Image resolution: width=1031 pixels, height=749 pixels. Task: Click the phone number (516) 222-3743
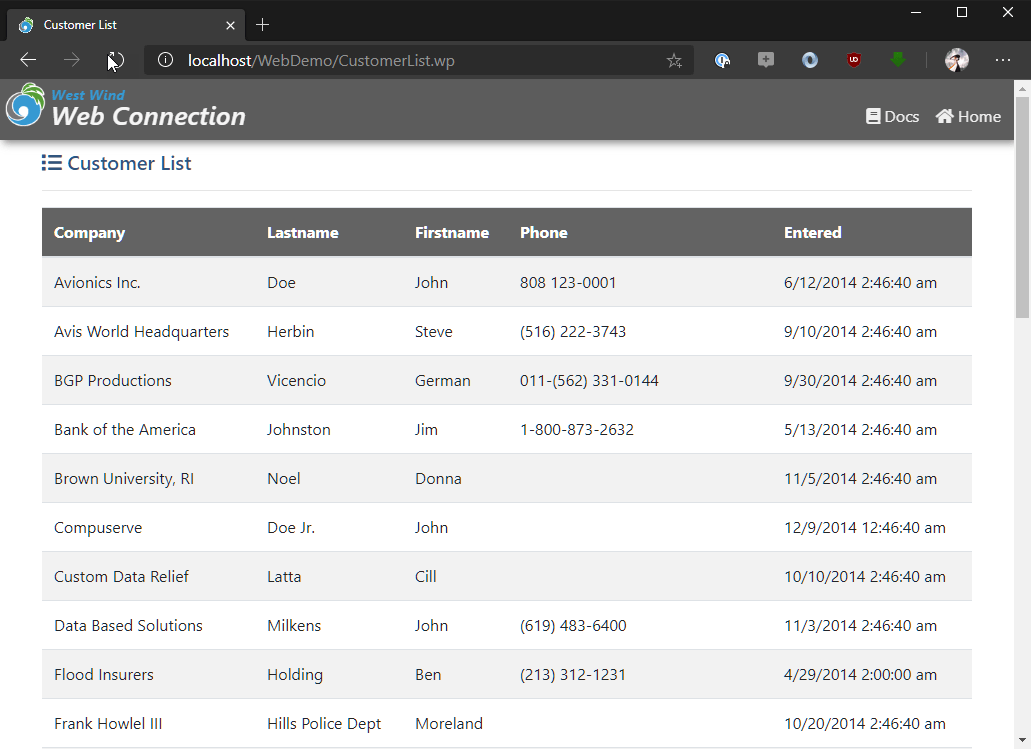573,331
